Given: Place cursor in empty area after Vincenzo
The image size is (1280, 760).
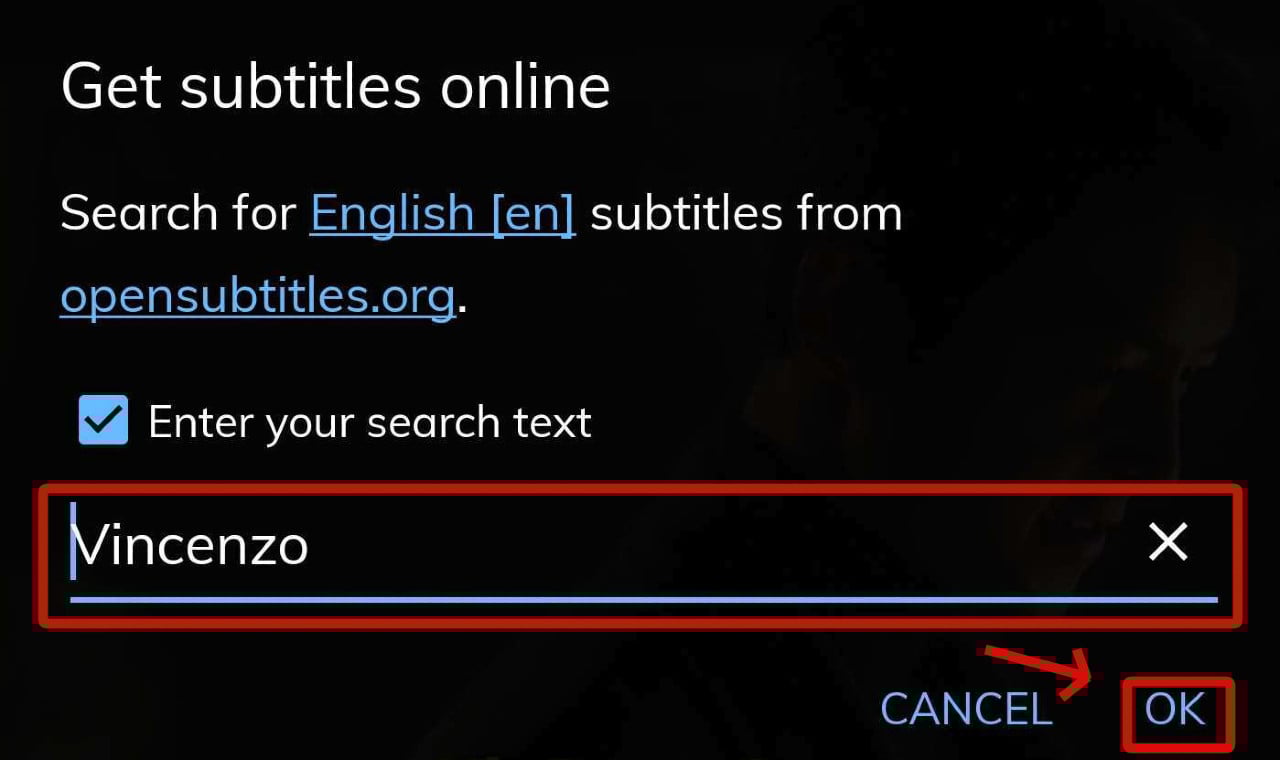Looking at the screenshot, I should coord(720,546).
